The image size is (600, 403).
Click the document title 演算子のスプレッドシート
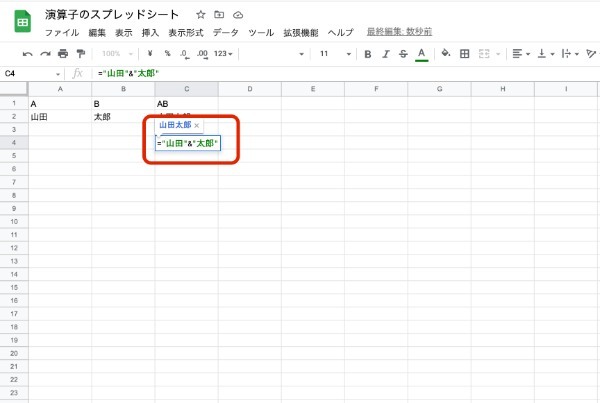[x=112, y=15]
